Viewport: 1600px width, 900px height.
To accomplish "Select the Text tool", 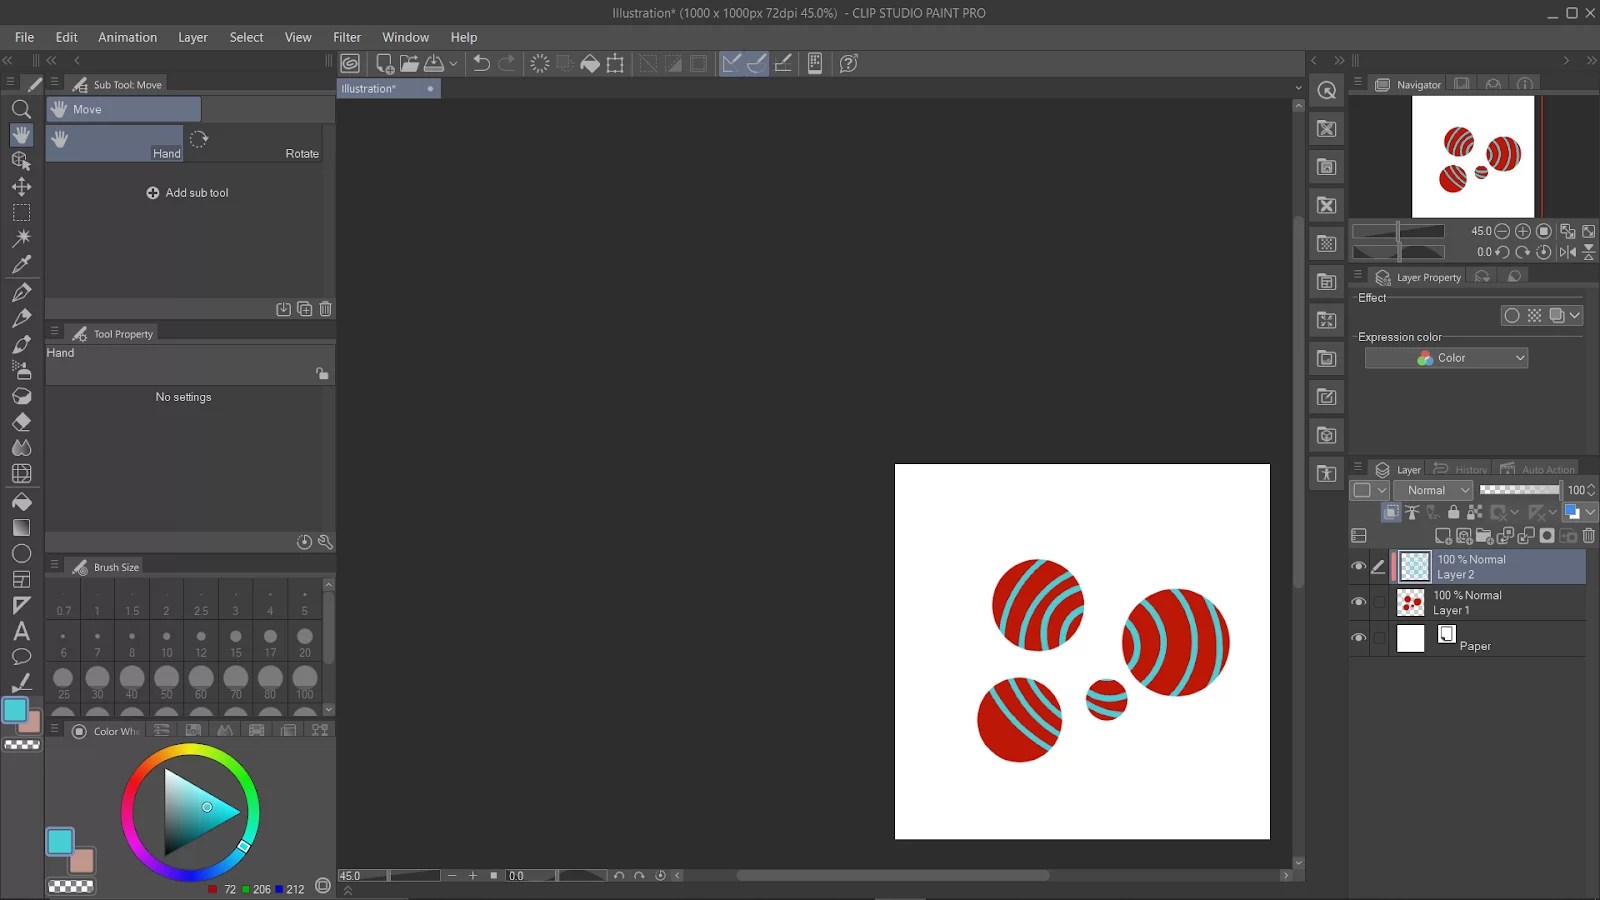I will coord(21,630).
